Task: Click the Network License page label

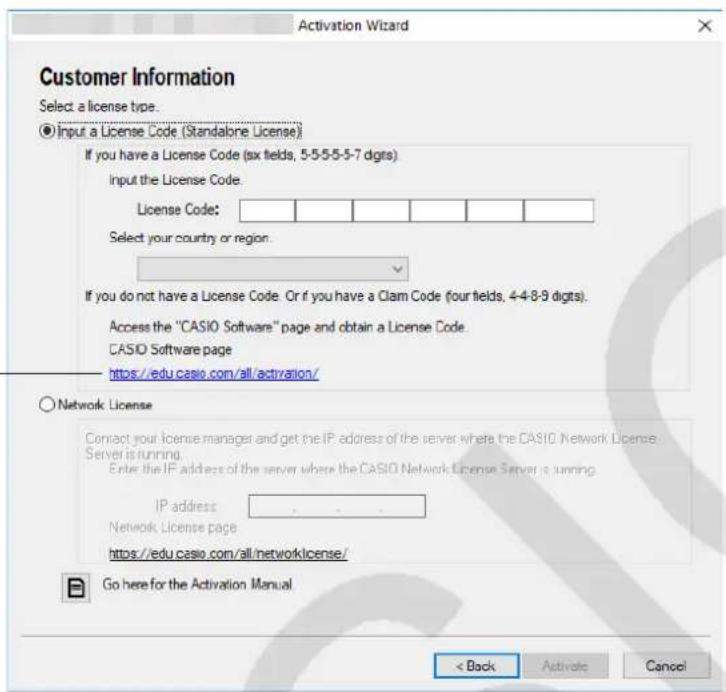Action: 173,527
